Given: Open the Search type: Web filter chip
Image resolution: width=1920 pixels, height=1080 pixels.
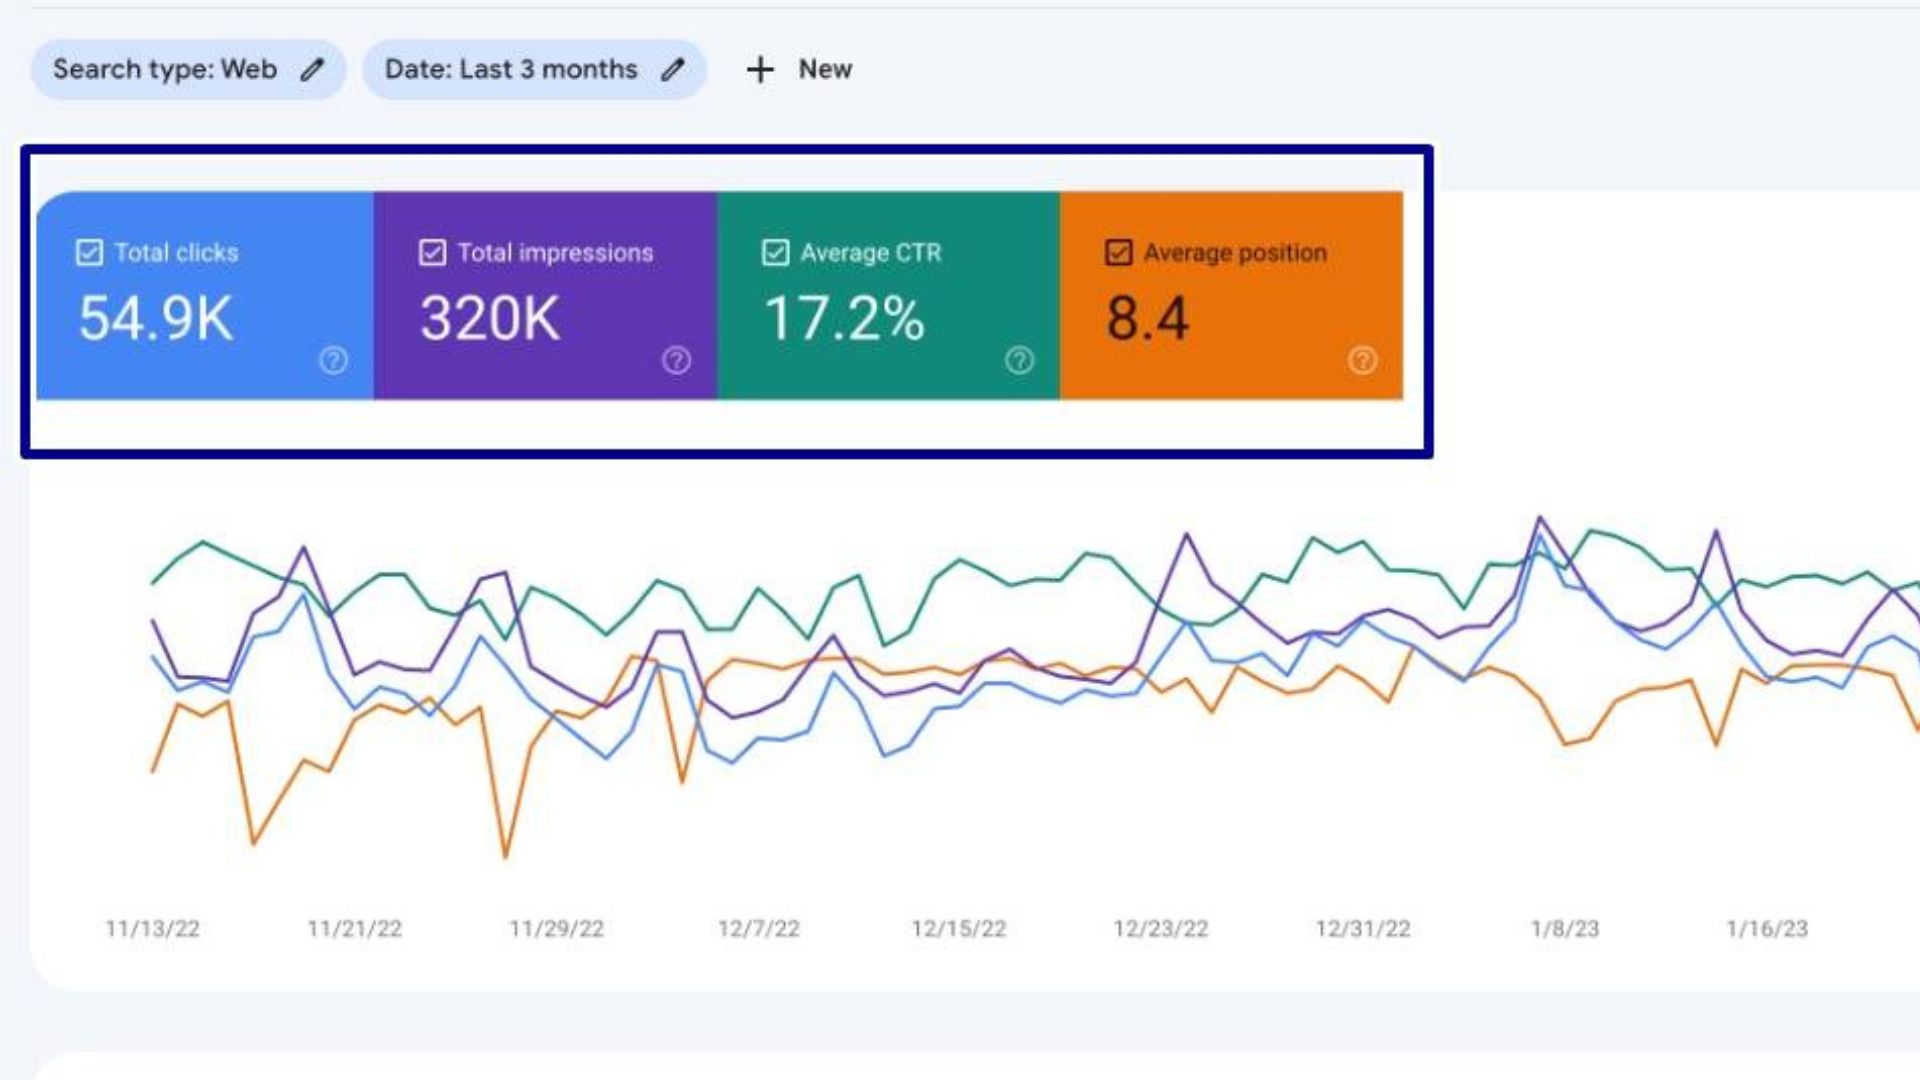Looking at the screenshot, I should pos(165,69).
